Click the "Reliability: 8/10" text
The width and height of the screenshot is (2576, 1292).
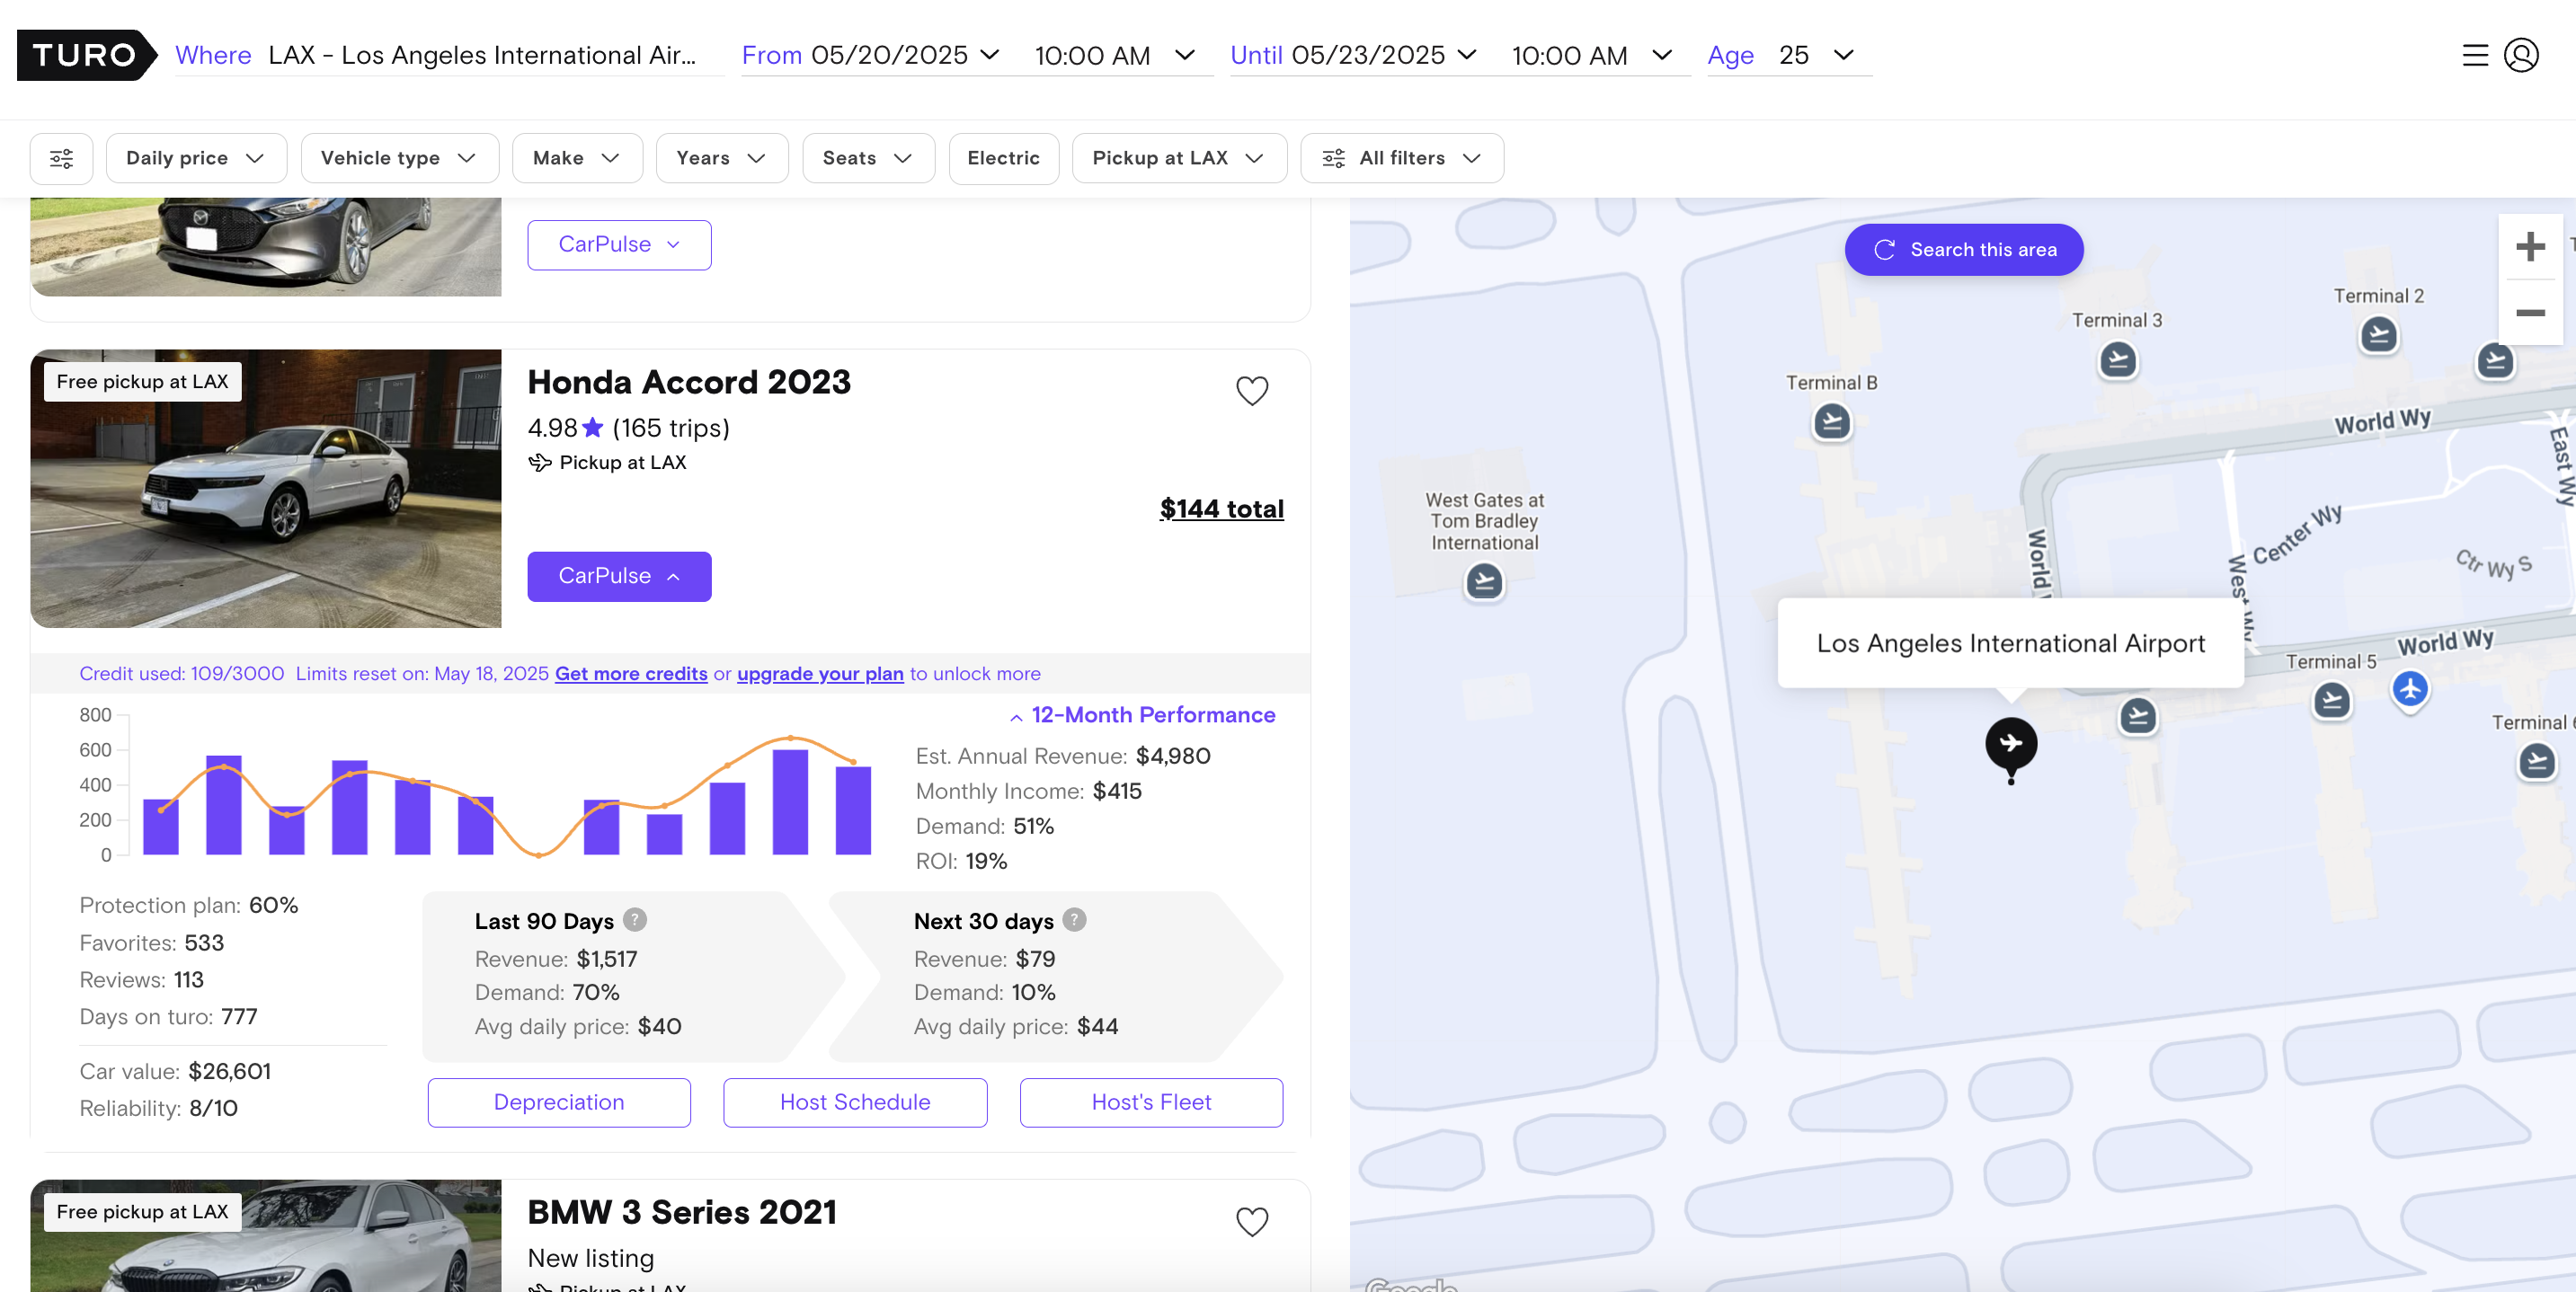(x=158, y=1108)
